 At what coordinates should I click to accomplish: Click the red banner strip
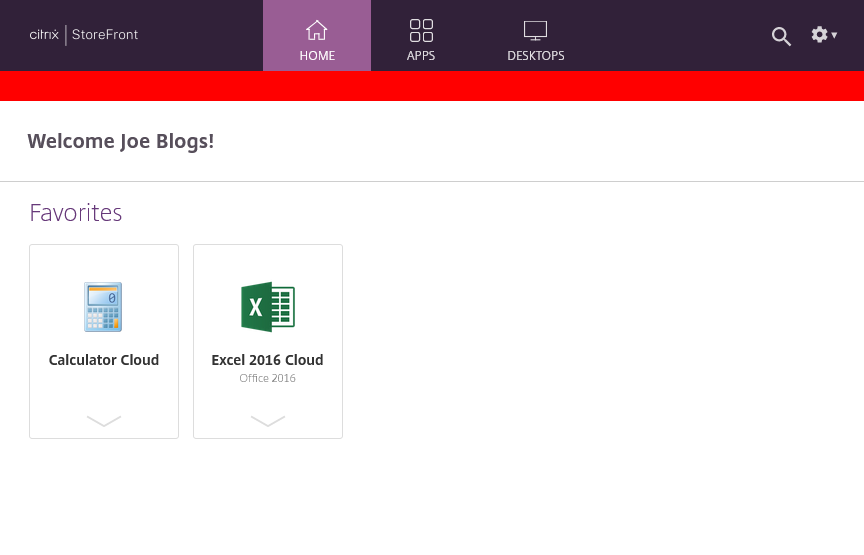pyautogui.click(x=432, y=86)
